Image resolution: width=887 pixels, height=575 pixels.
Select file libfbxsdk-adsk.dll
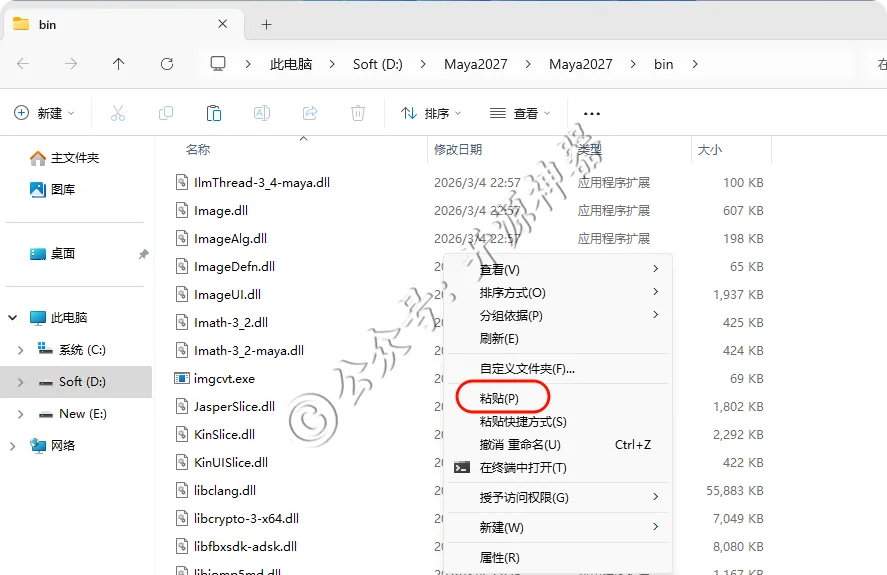click(245, 547)
